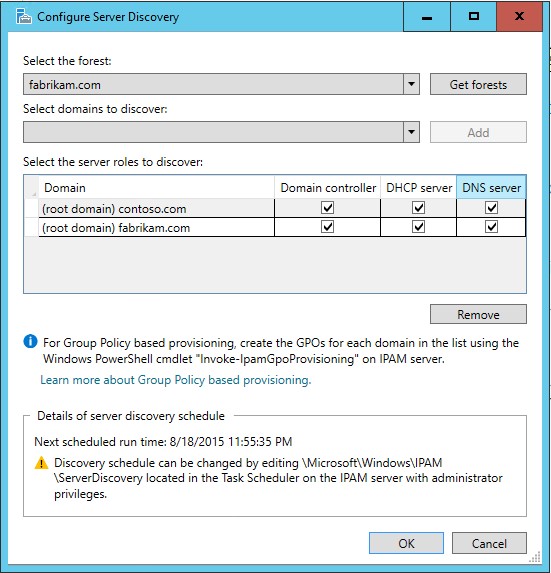551x573 pixels.
Task: Toggle Domain controller checkbox for contoso.com
Action: coord(327,208)
